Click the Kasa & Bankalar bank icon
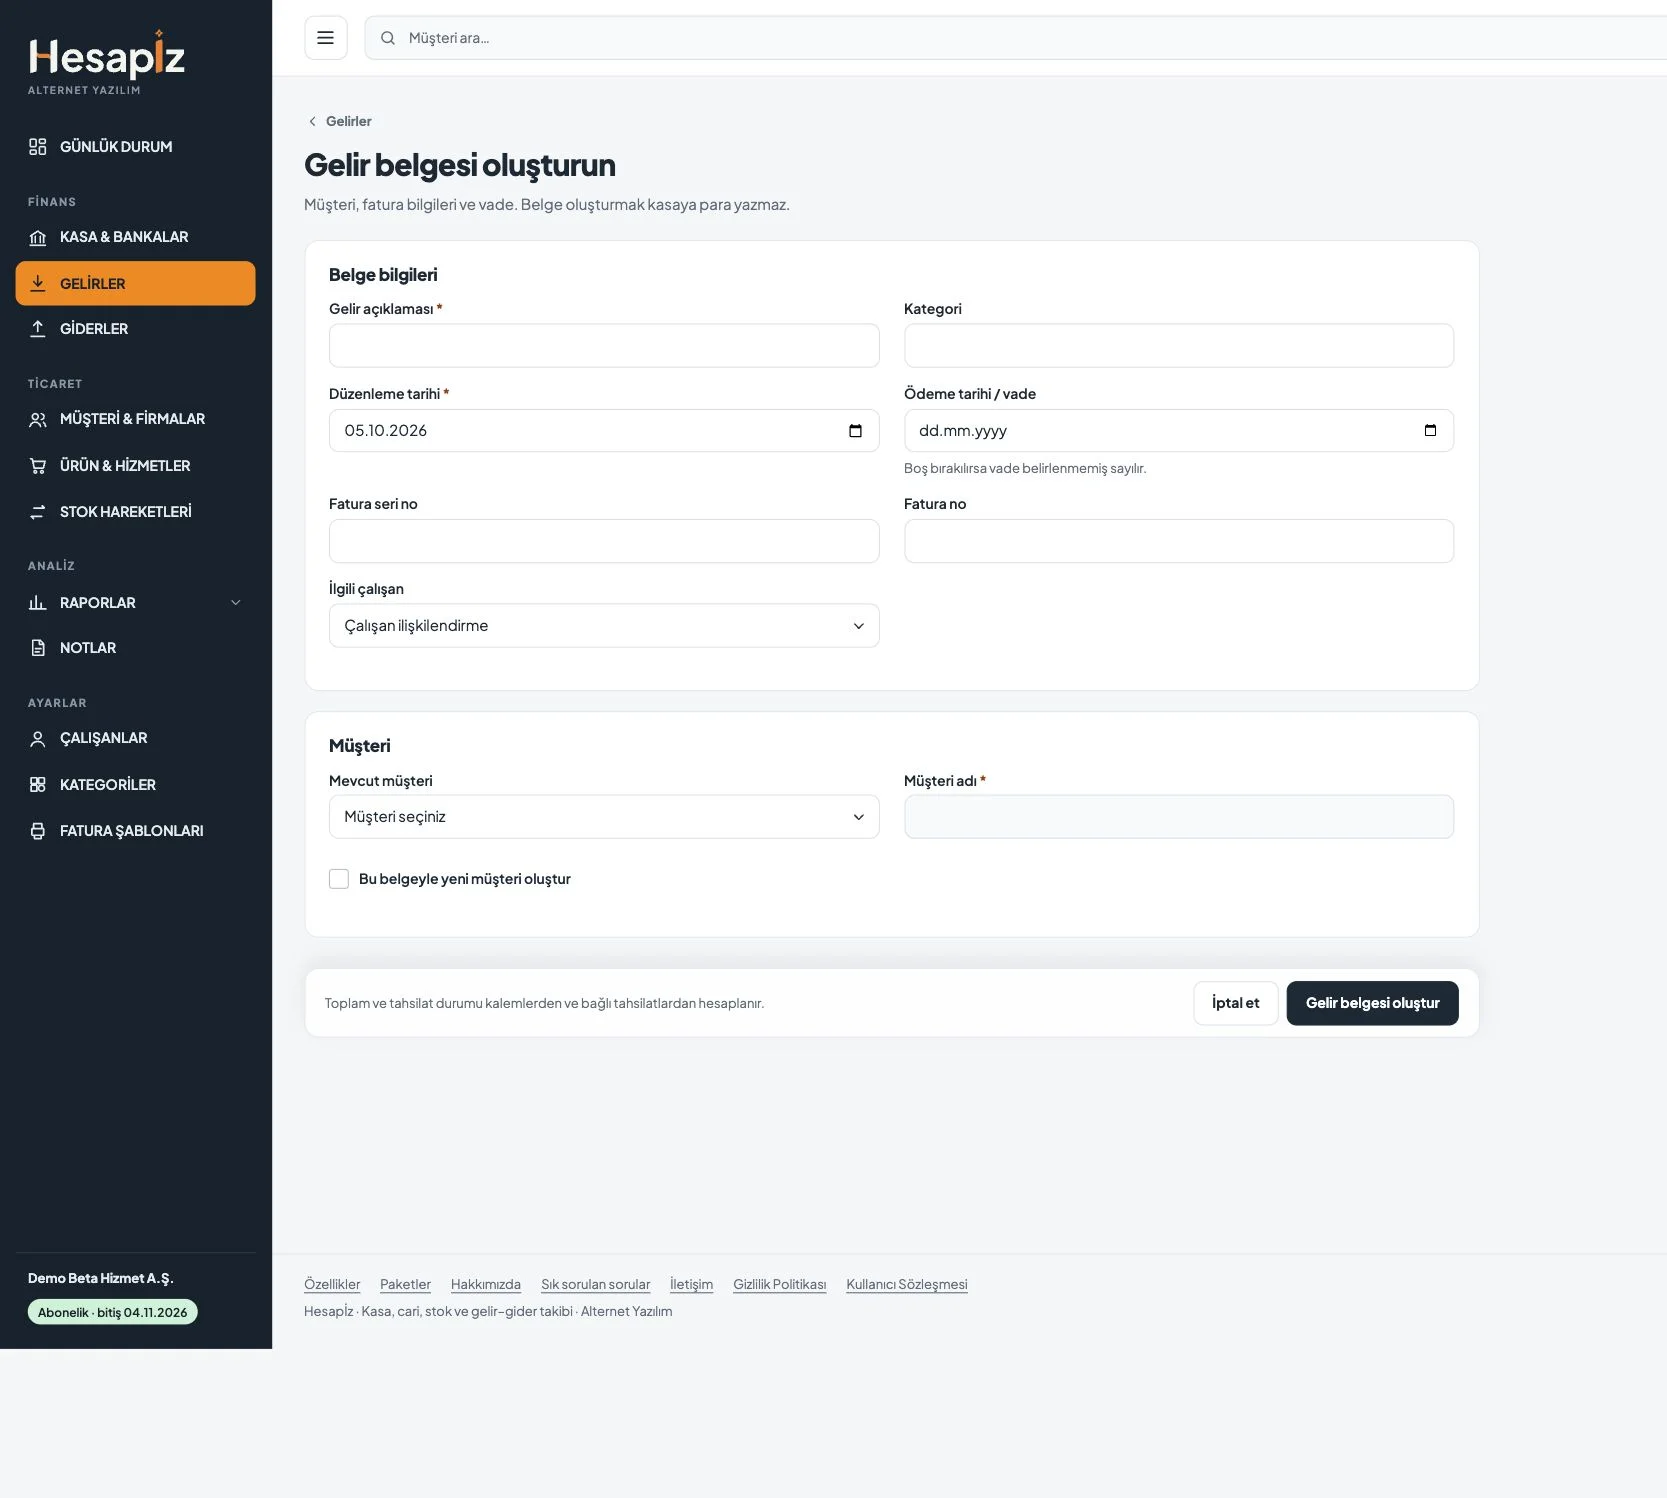The image size is (1667, 1498). (x=38, y=237)
